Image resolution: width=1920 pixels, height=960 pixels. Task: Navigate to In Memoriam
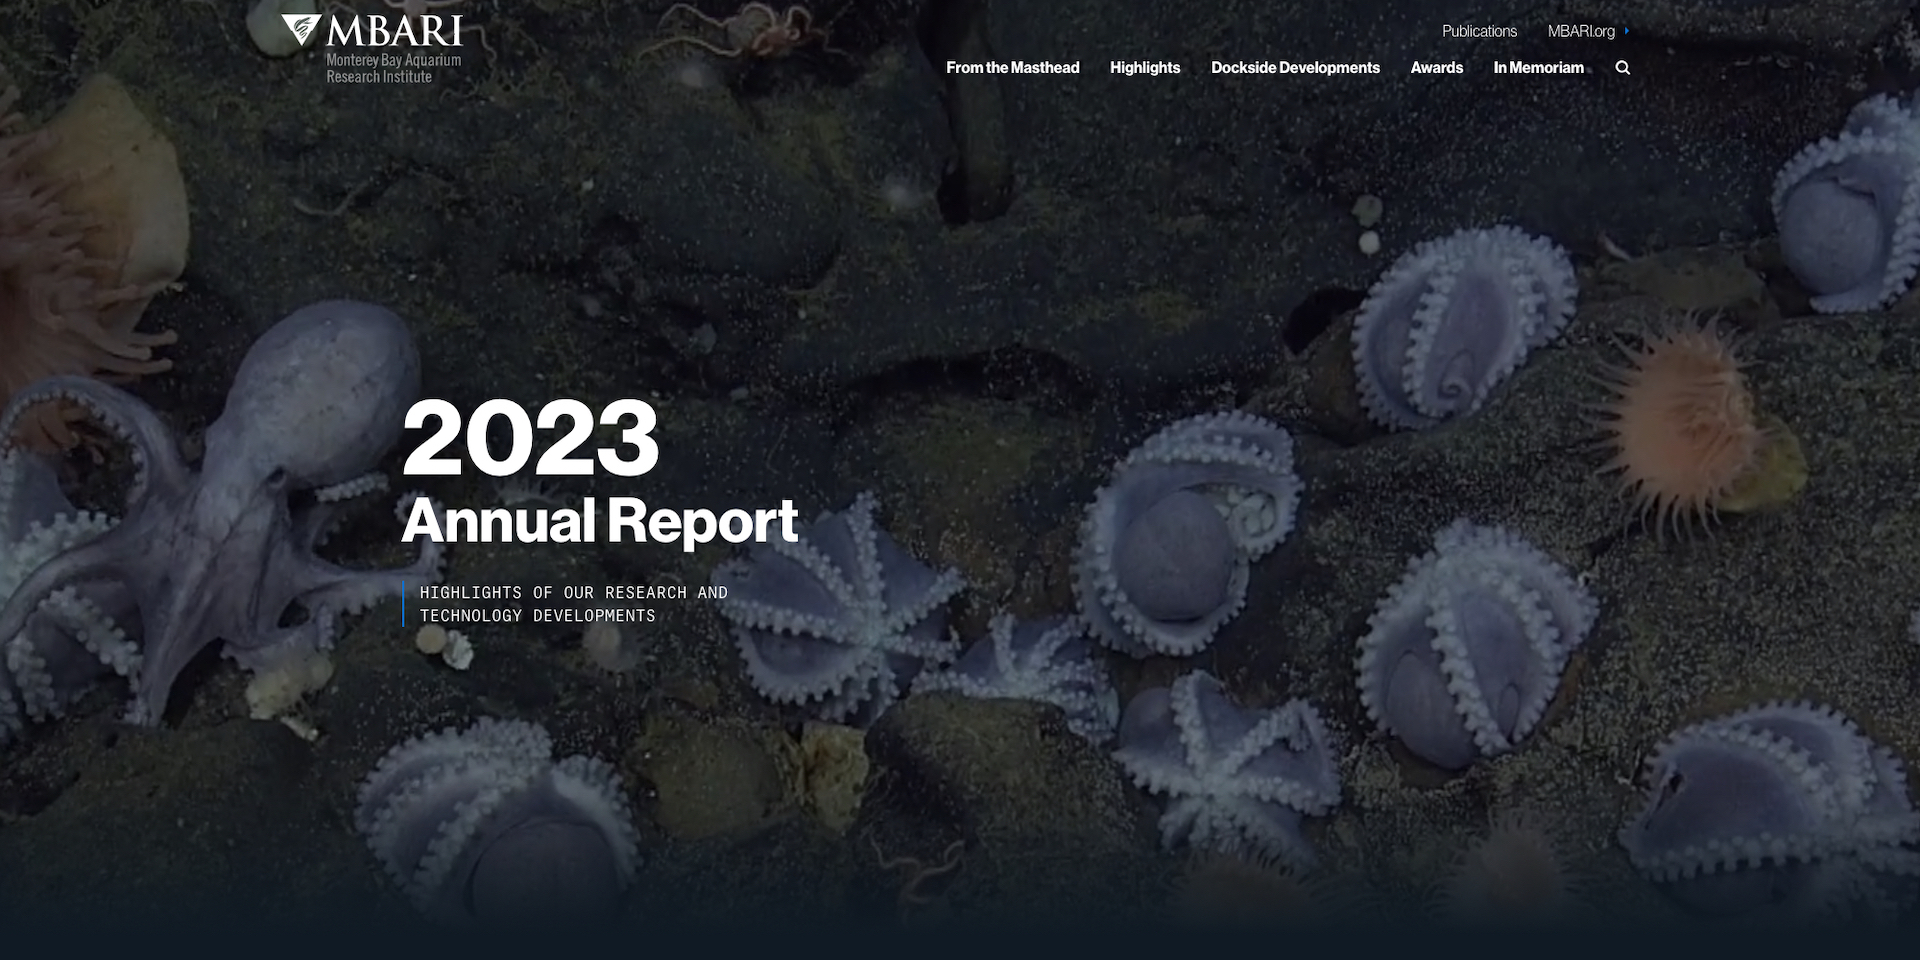click(x=1538, y=68)
